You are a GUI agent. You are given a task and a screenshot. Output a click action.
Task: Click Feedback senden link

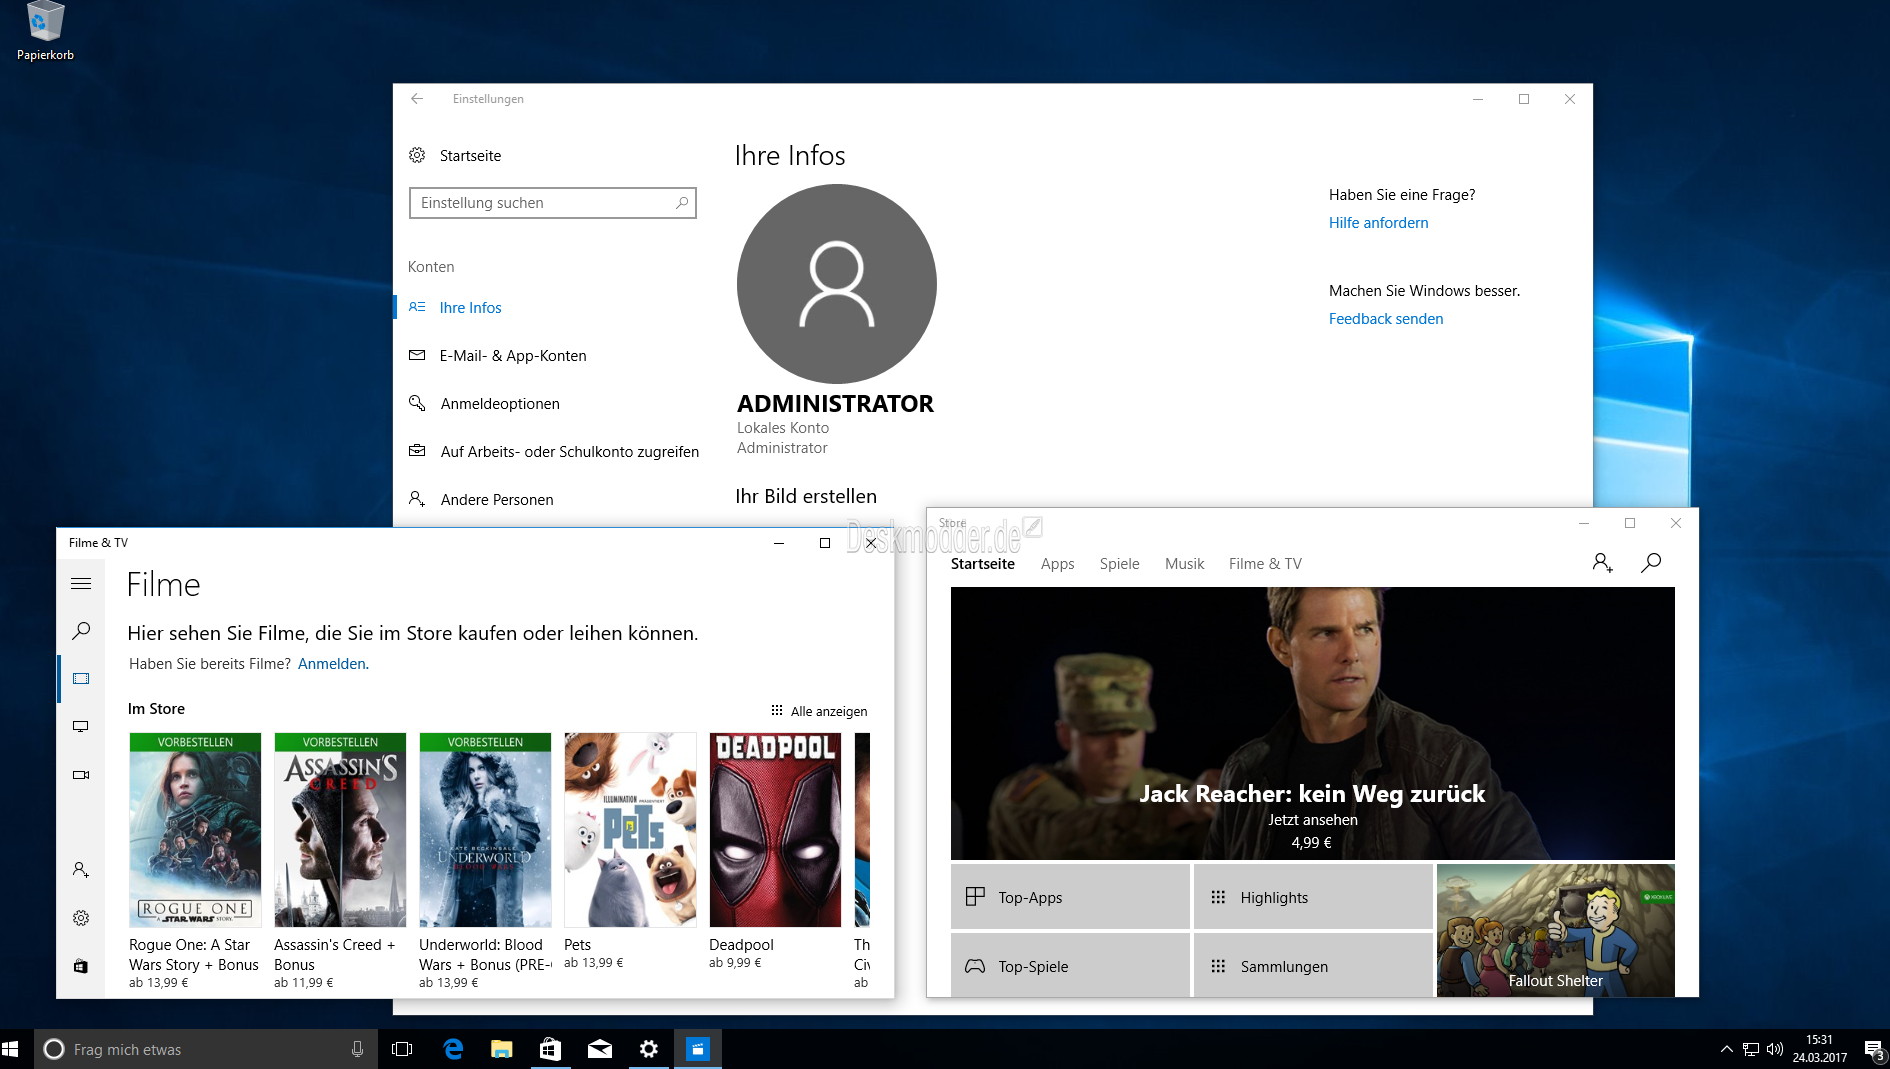point(1385,318)
